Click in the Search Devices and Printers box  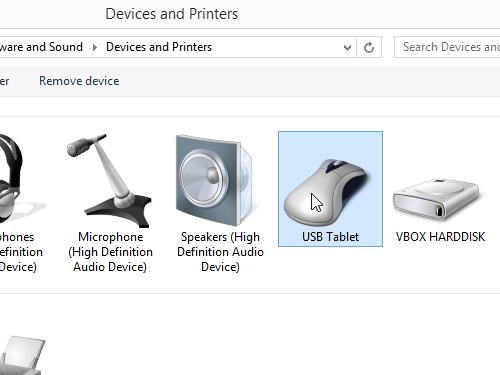447,47
